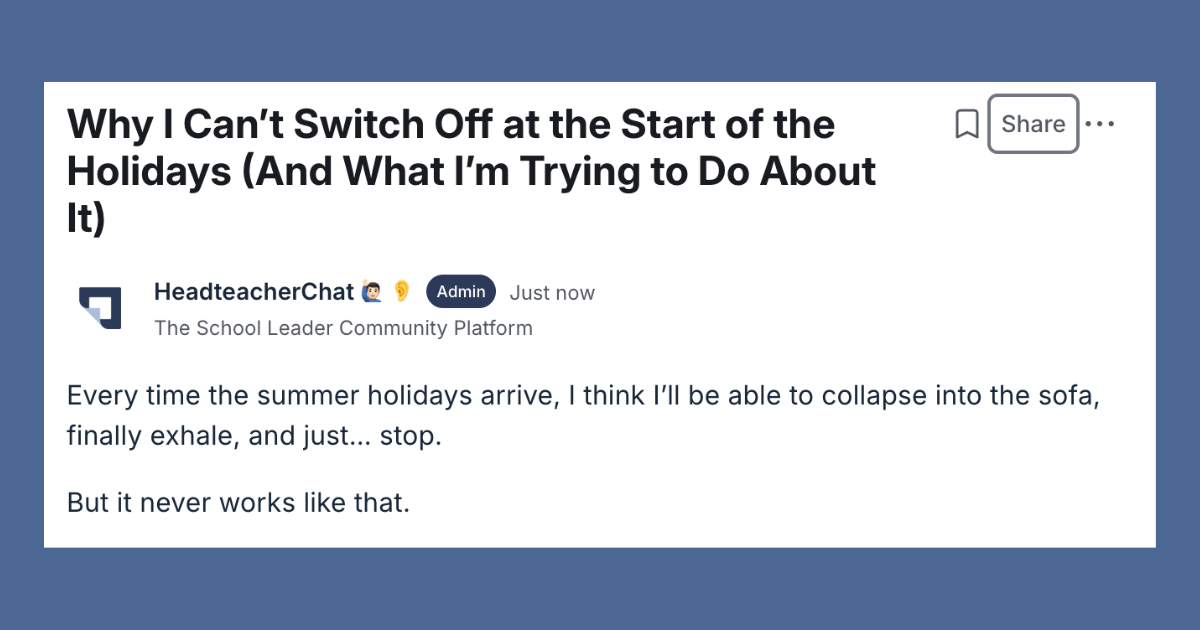Click the line 'But it never works like that.'
Image resolution: width=1200 pixels, height=630 pixels.
[x=239, y=502]
